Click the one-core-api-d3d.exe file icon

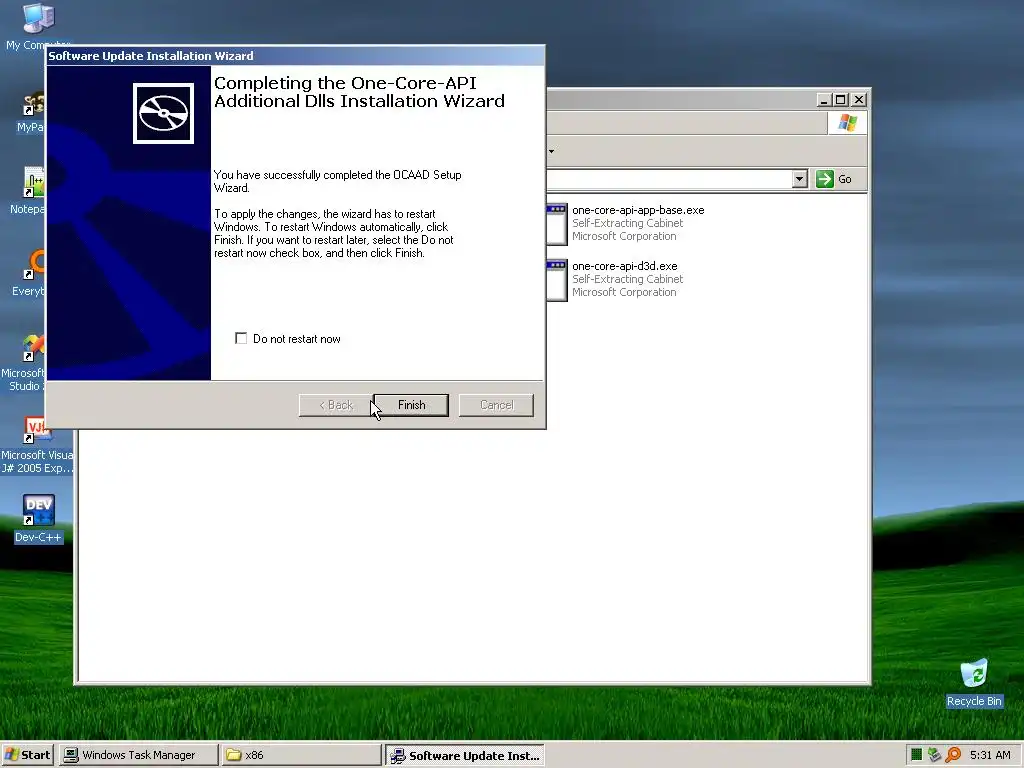point(557,280)
